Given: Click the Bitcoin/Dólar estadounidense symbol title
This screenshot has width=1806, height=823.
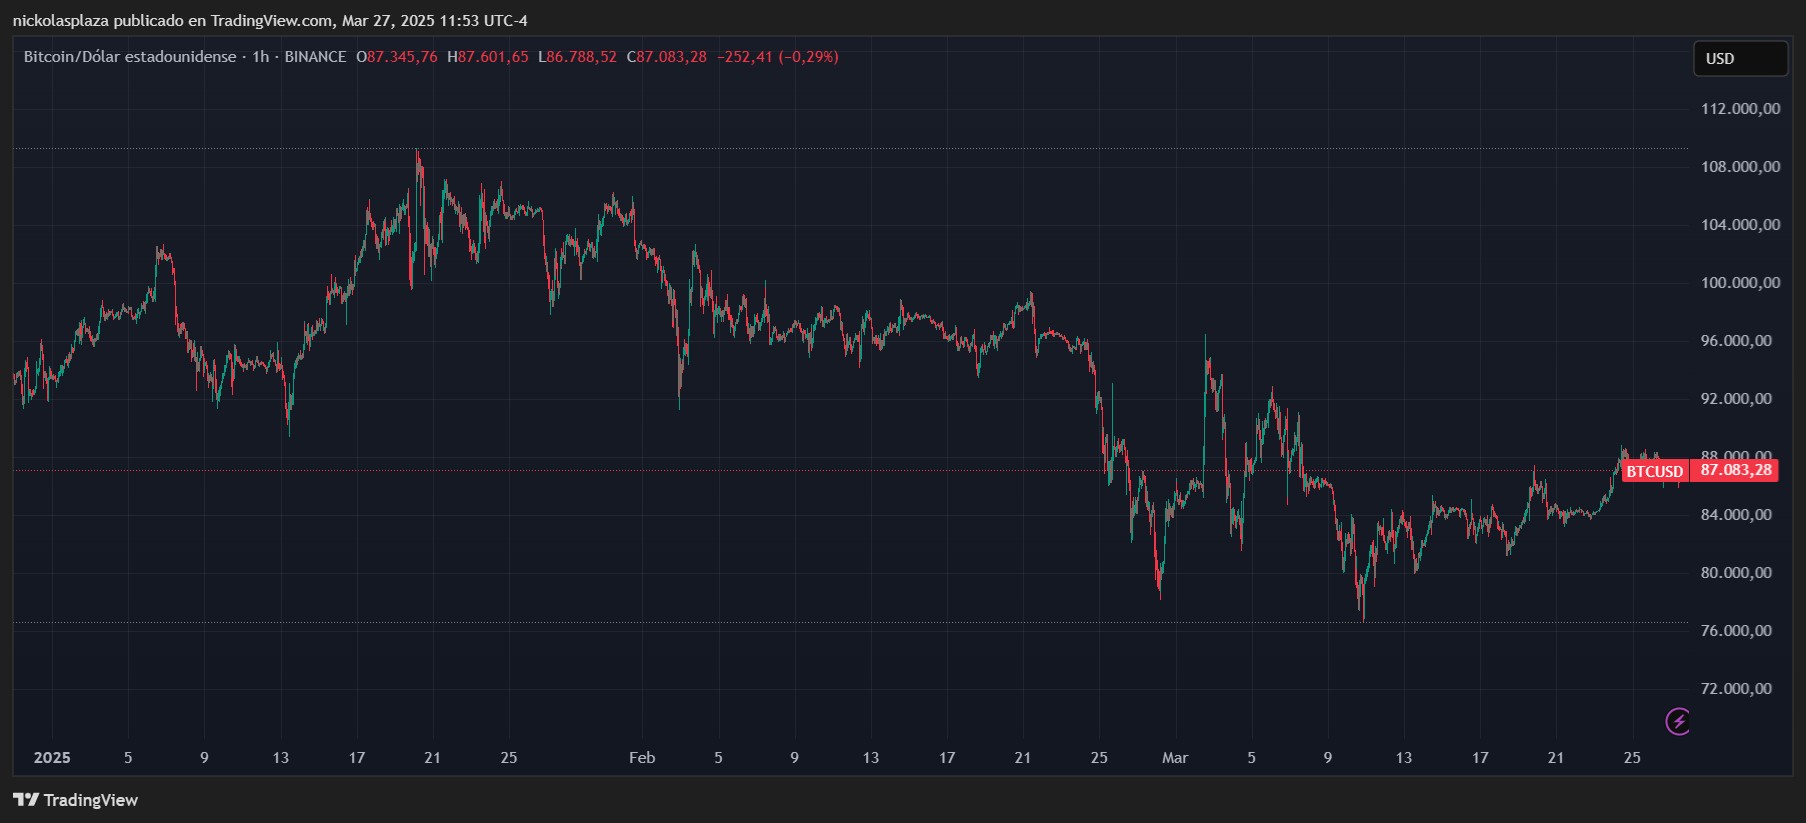Looking at the screenshot, I should [x=130, y=57].
